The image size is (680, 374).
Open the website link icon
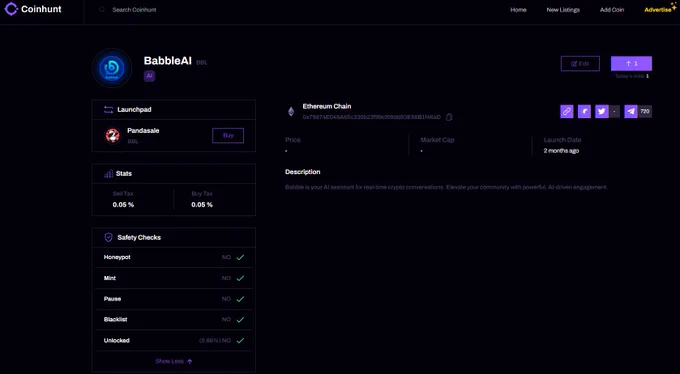566,112
